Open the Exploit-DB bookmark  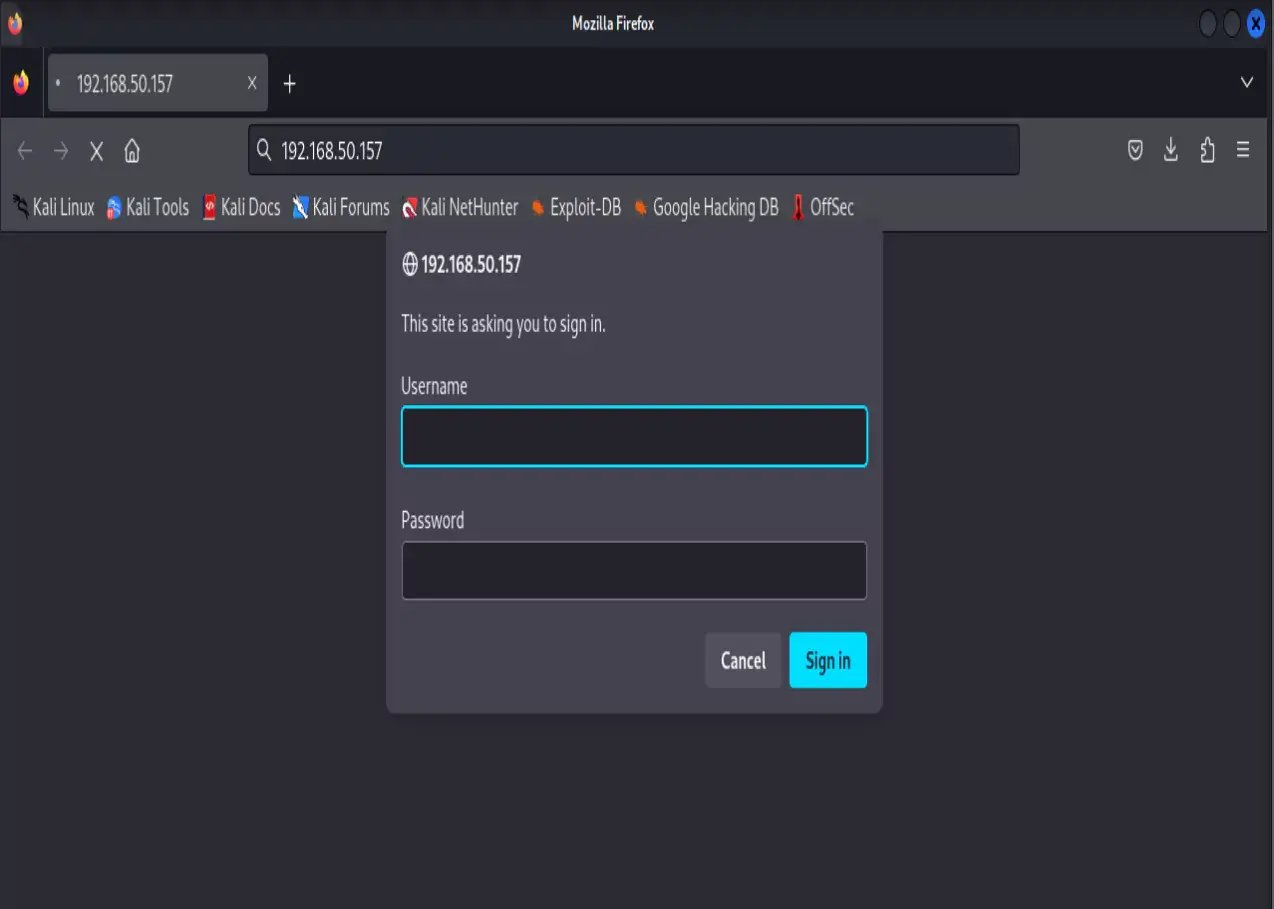(575, 207)
